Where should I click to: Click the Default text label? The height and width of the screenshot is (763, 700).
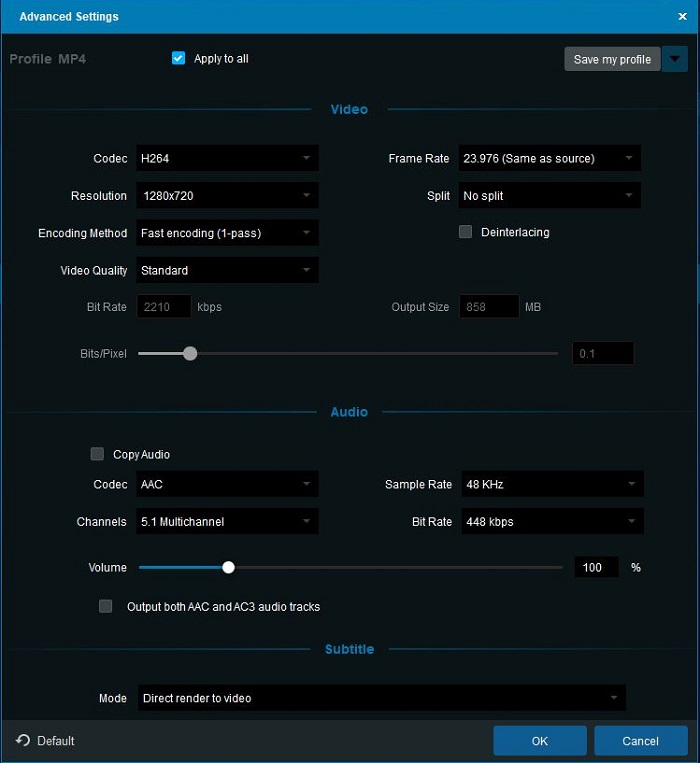pos(56,741)
